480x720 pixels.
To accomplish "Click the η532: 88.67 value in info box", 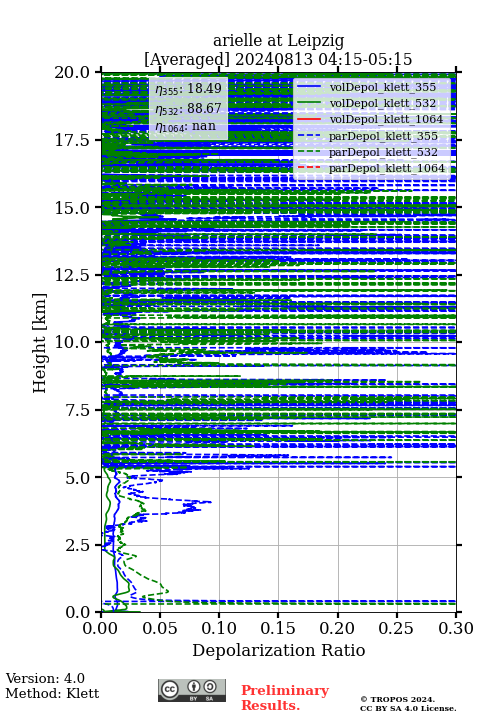I will tap(188, 108).
